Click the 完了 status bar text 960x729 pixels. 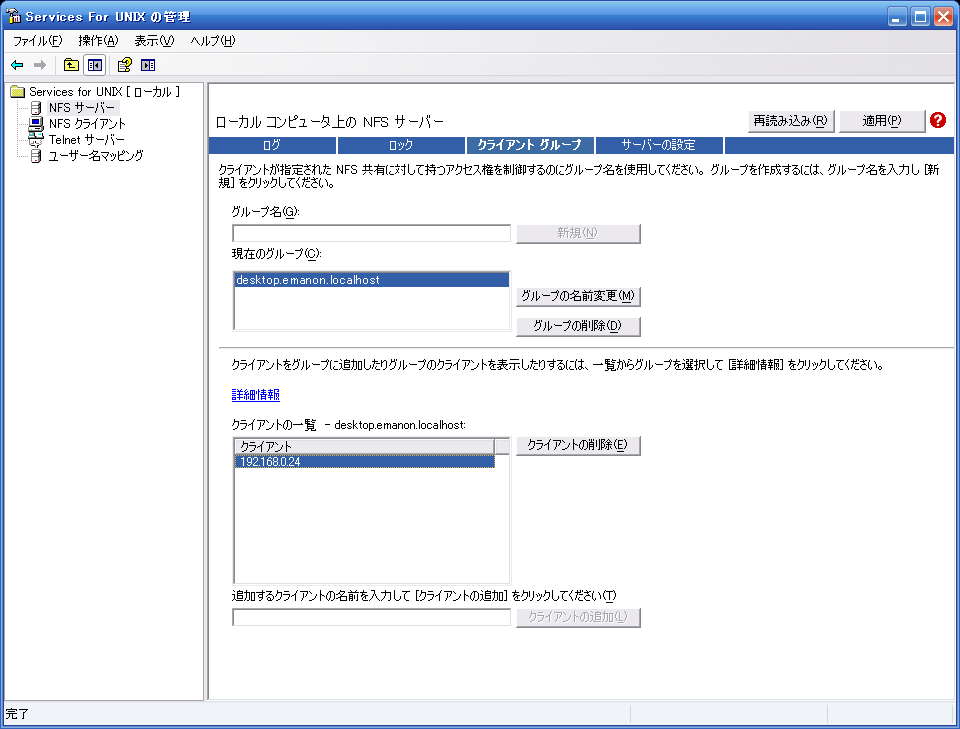pyautogui.click(x=17, y=714)
